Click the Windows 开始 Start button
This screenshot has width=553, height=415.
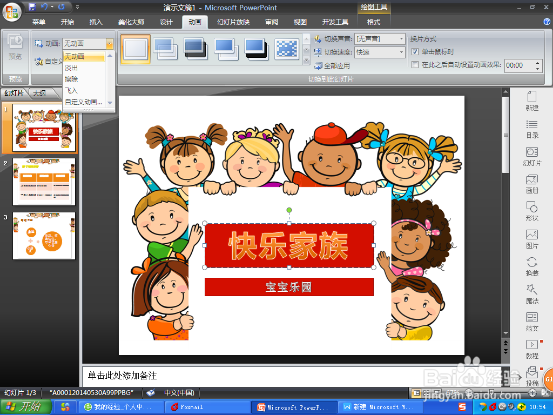click(25, 407)
